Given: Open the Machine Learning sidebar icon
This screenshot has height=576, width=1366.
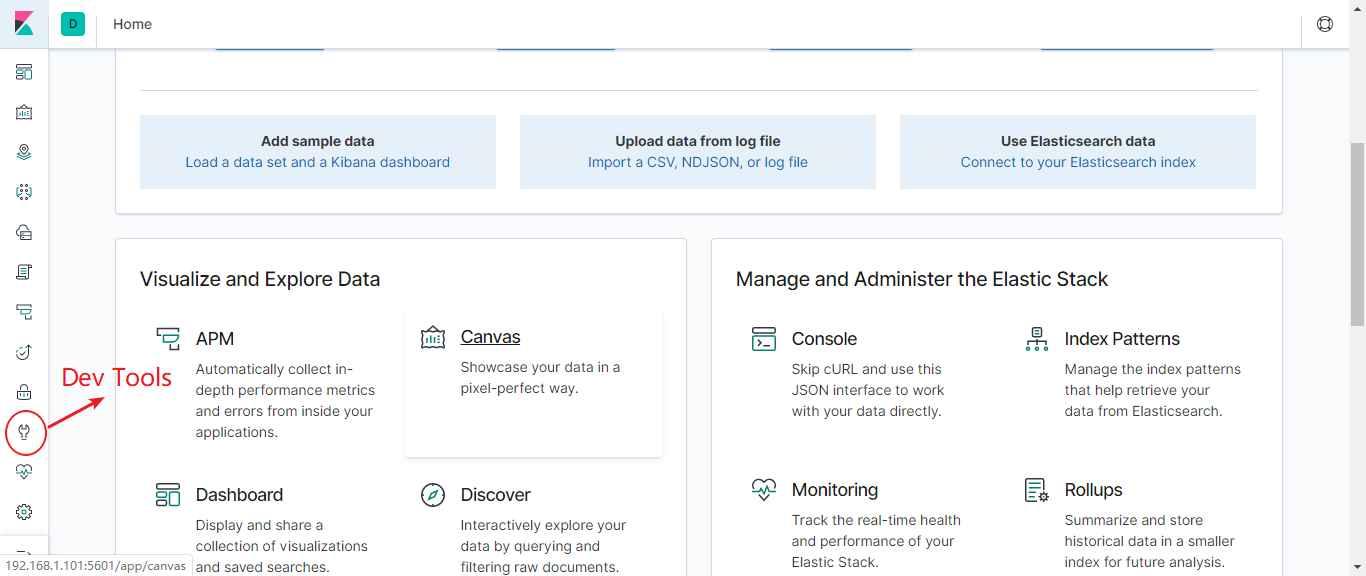Looking at the screenshot, I should coord(24,192).
